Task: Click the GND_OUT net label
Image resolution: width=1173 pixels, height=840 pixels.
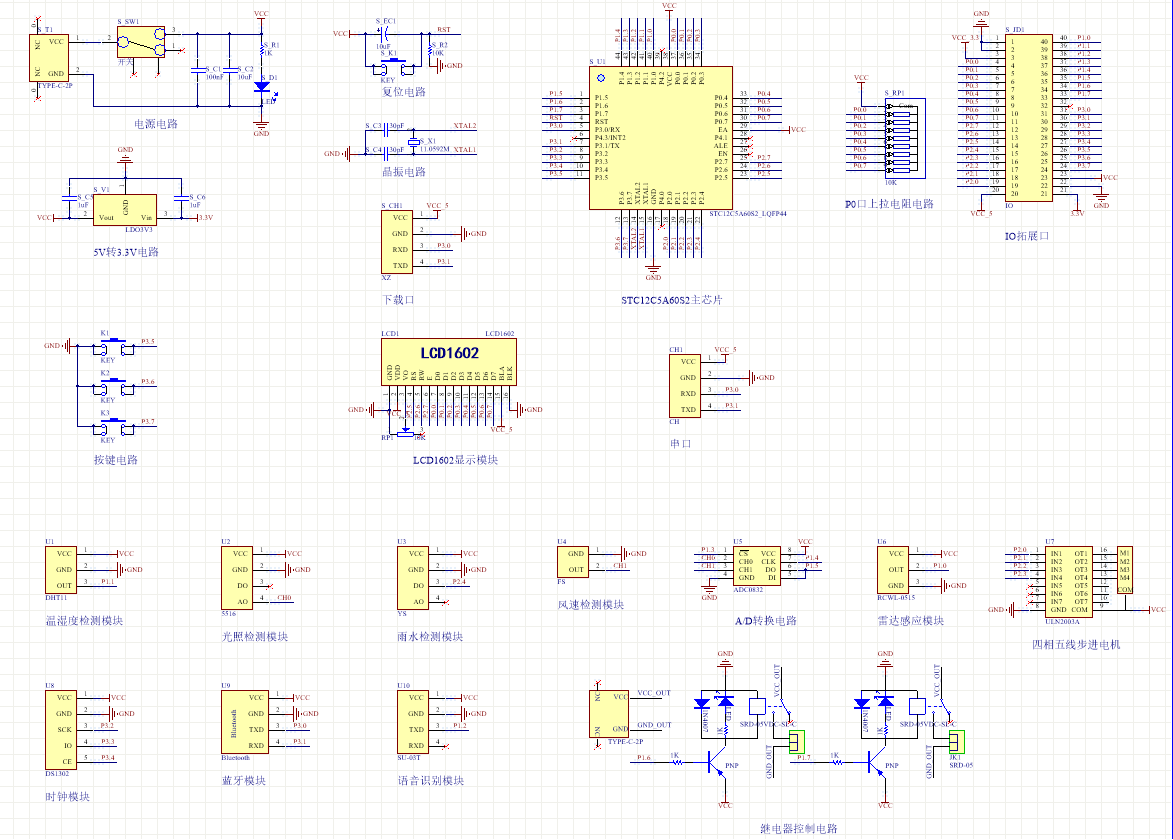Action: pyautogui.click(x=654, y=725)
